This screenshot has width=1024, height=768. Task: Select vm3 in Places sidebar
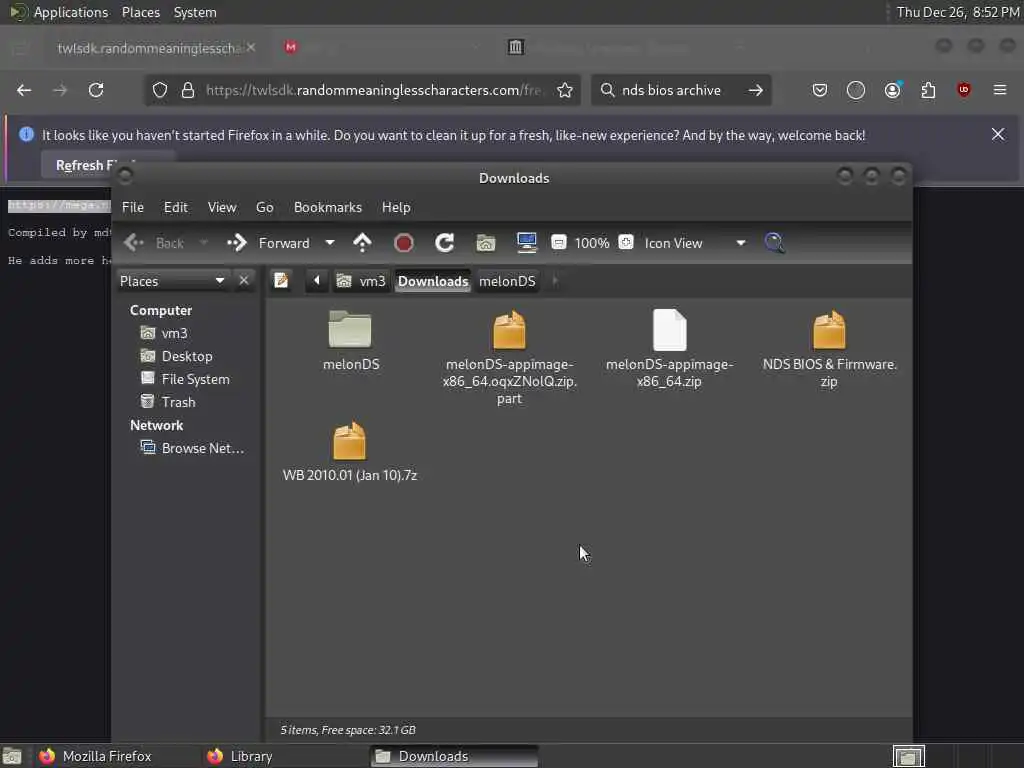pyautogui.click(x=165, y=333)
